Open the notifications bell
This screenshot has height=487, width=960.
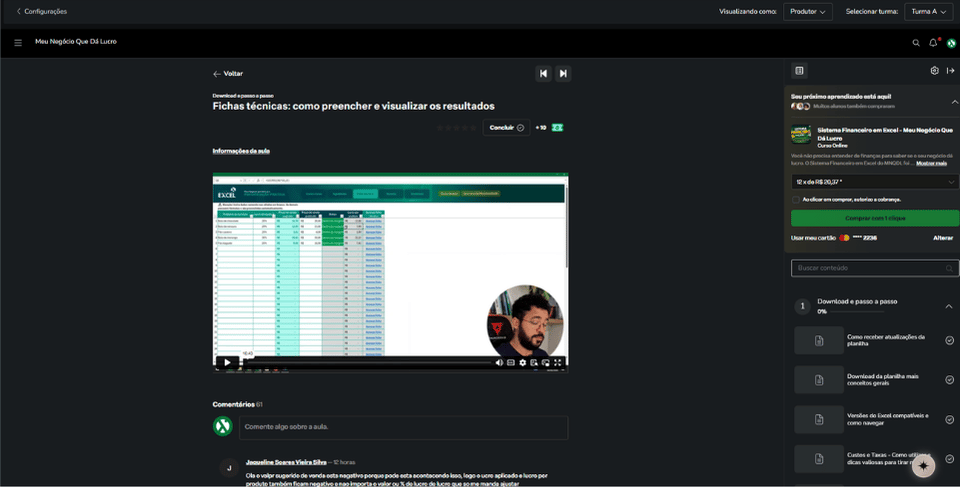tap(933, 42)
